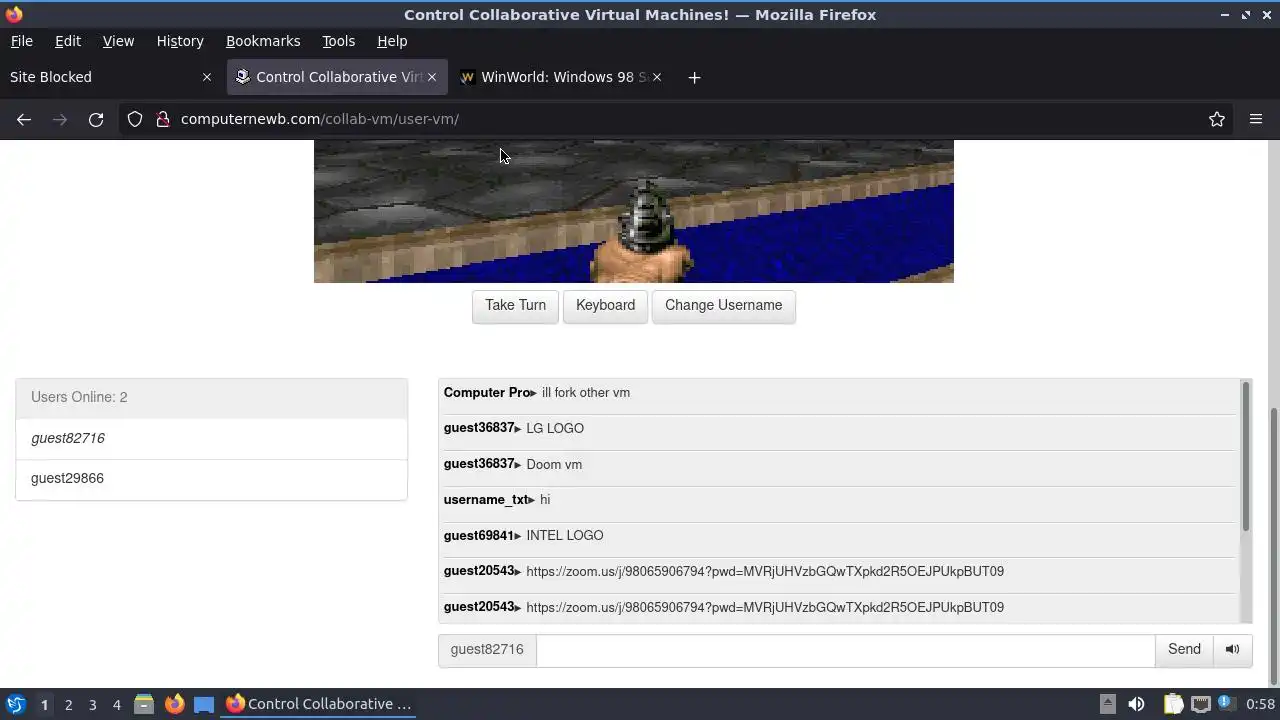This screenshot has width=1280, height=720.
Task: Open tracking protection shield icon
Action: (x=135, y=119)
